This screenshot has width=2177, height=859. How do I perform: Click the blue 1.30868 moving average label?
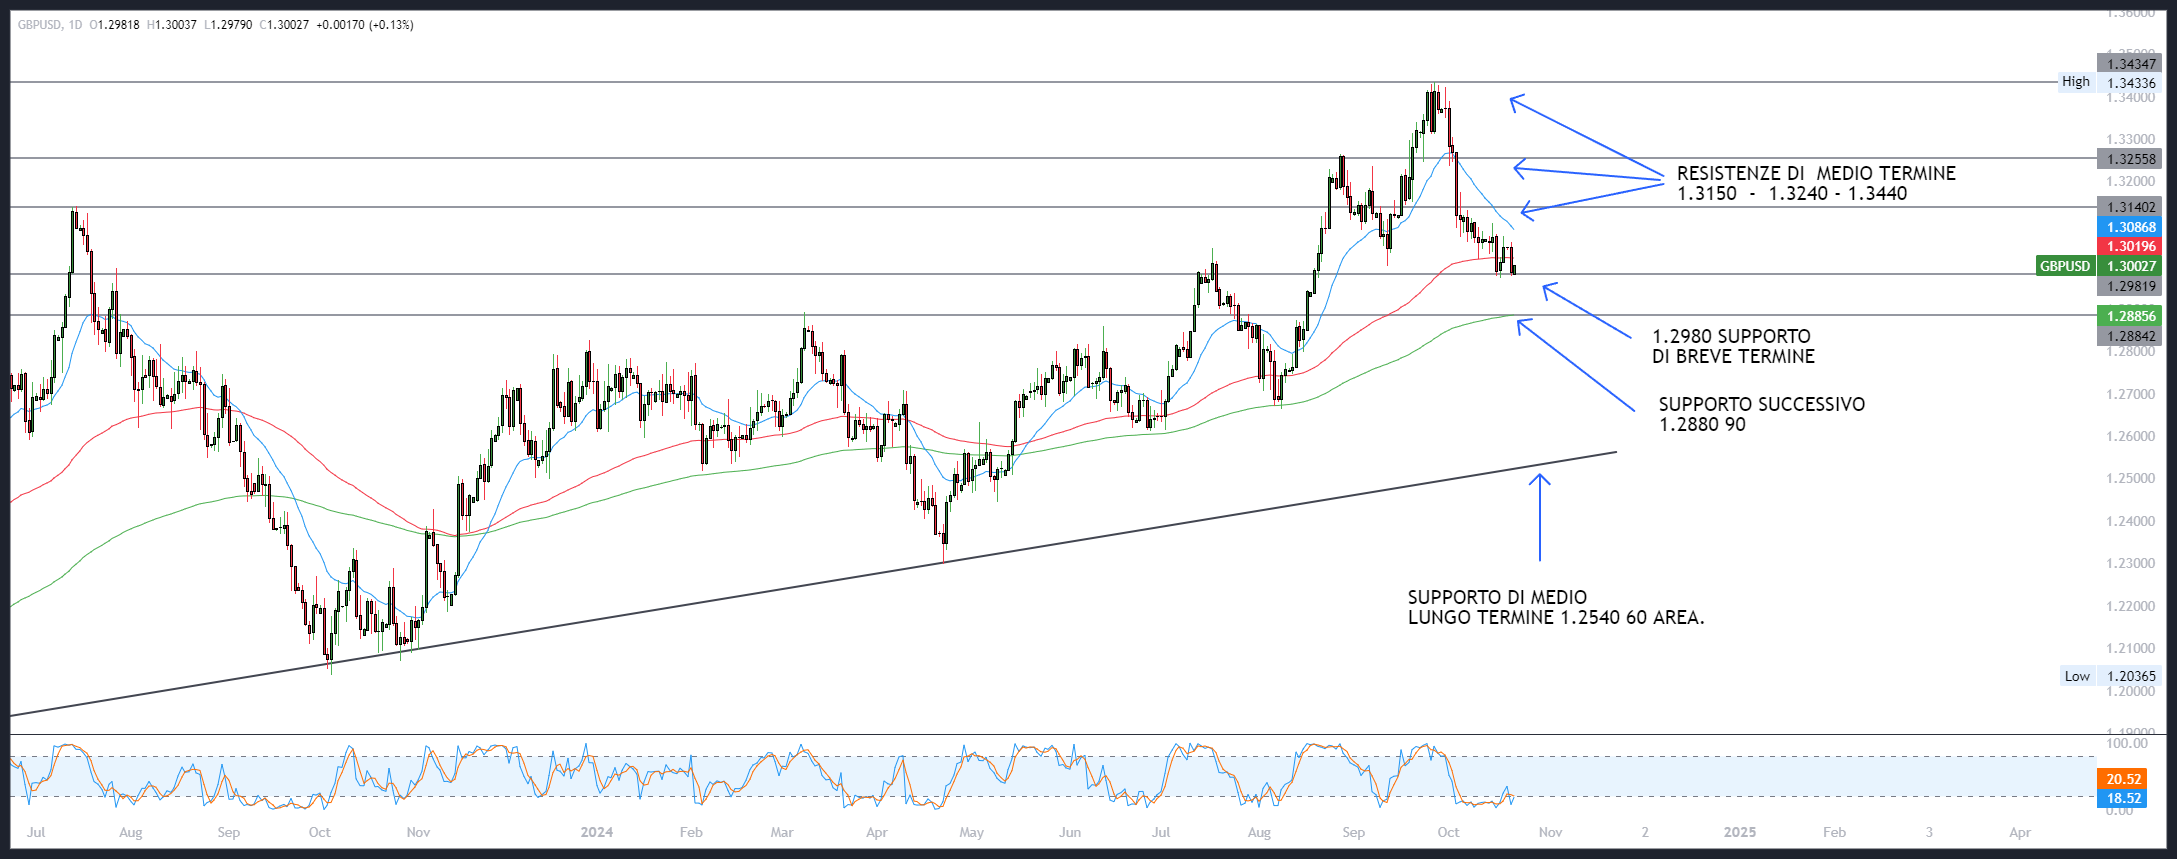click(x=2131, y=227)
